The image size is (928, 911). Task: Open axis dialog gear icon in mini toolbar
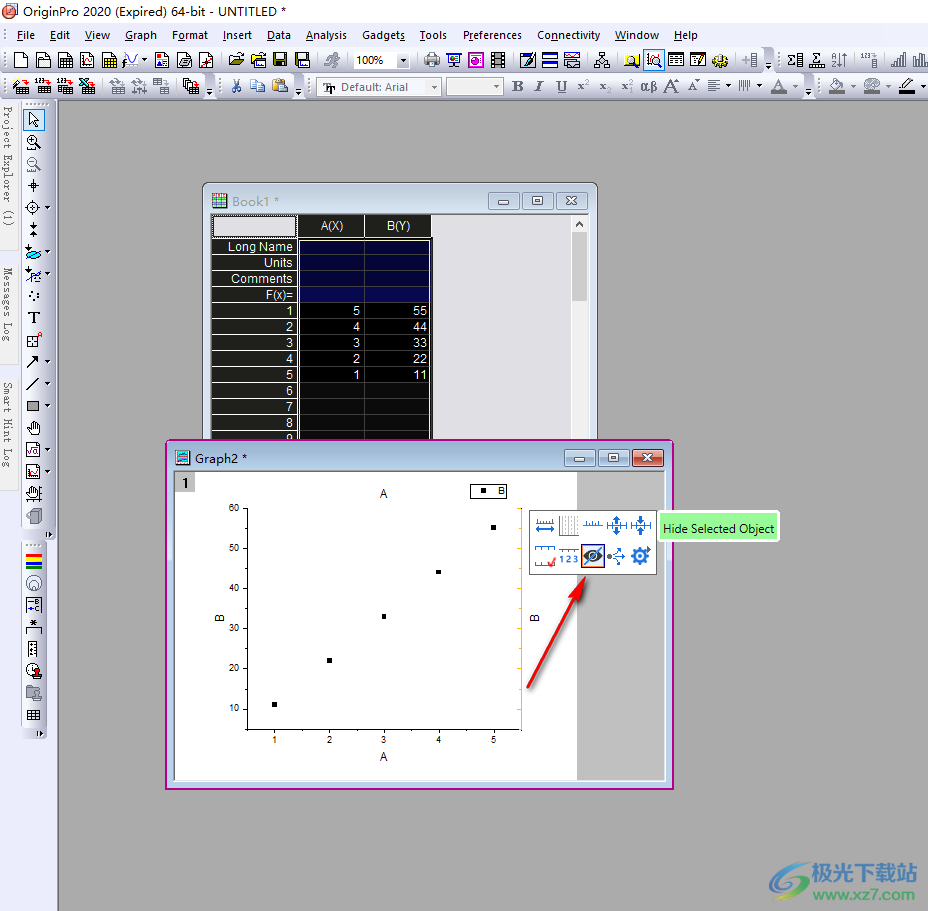640,556
